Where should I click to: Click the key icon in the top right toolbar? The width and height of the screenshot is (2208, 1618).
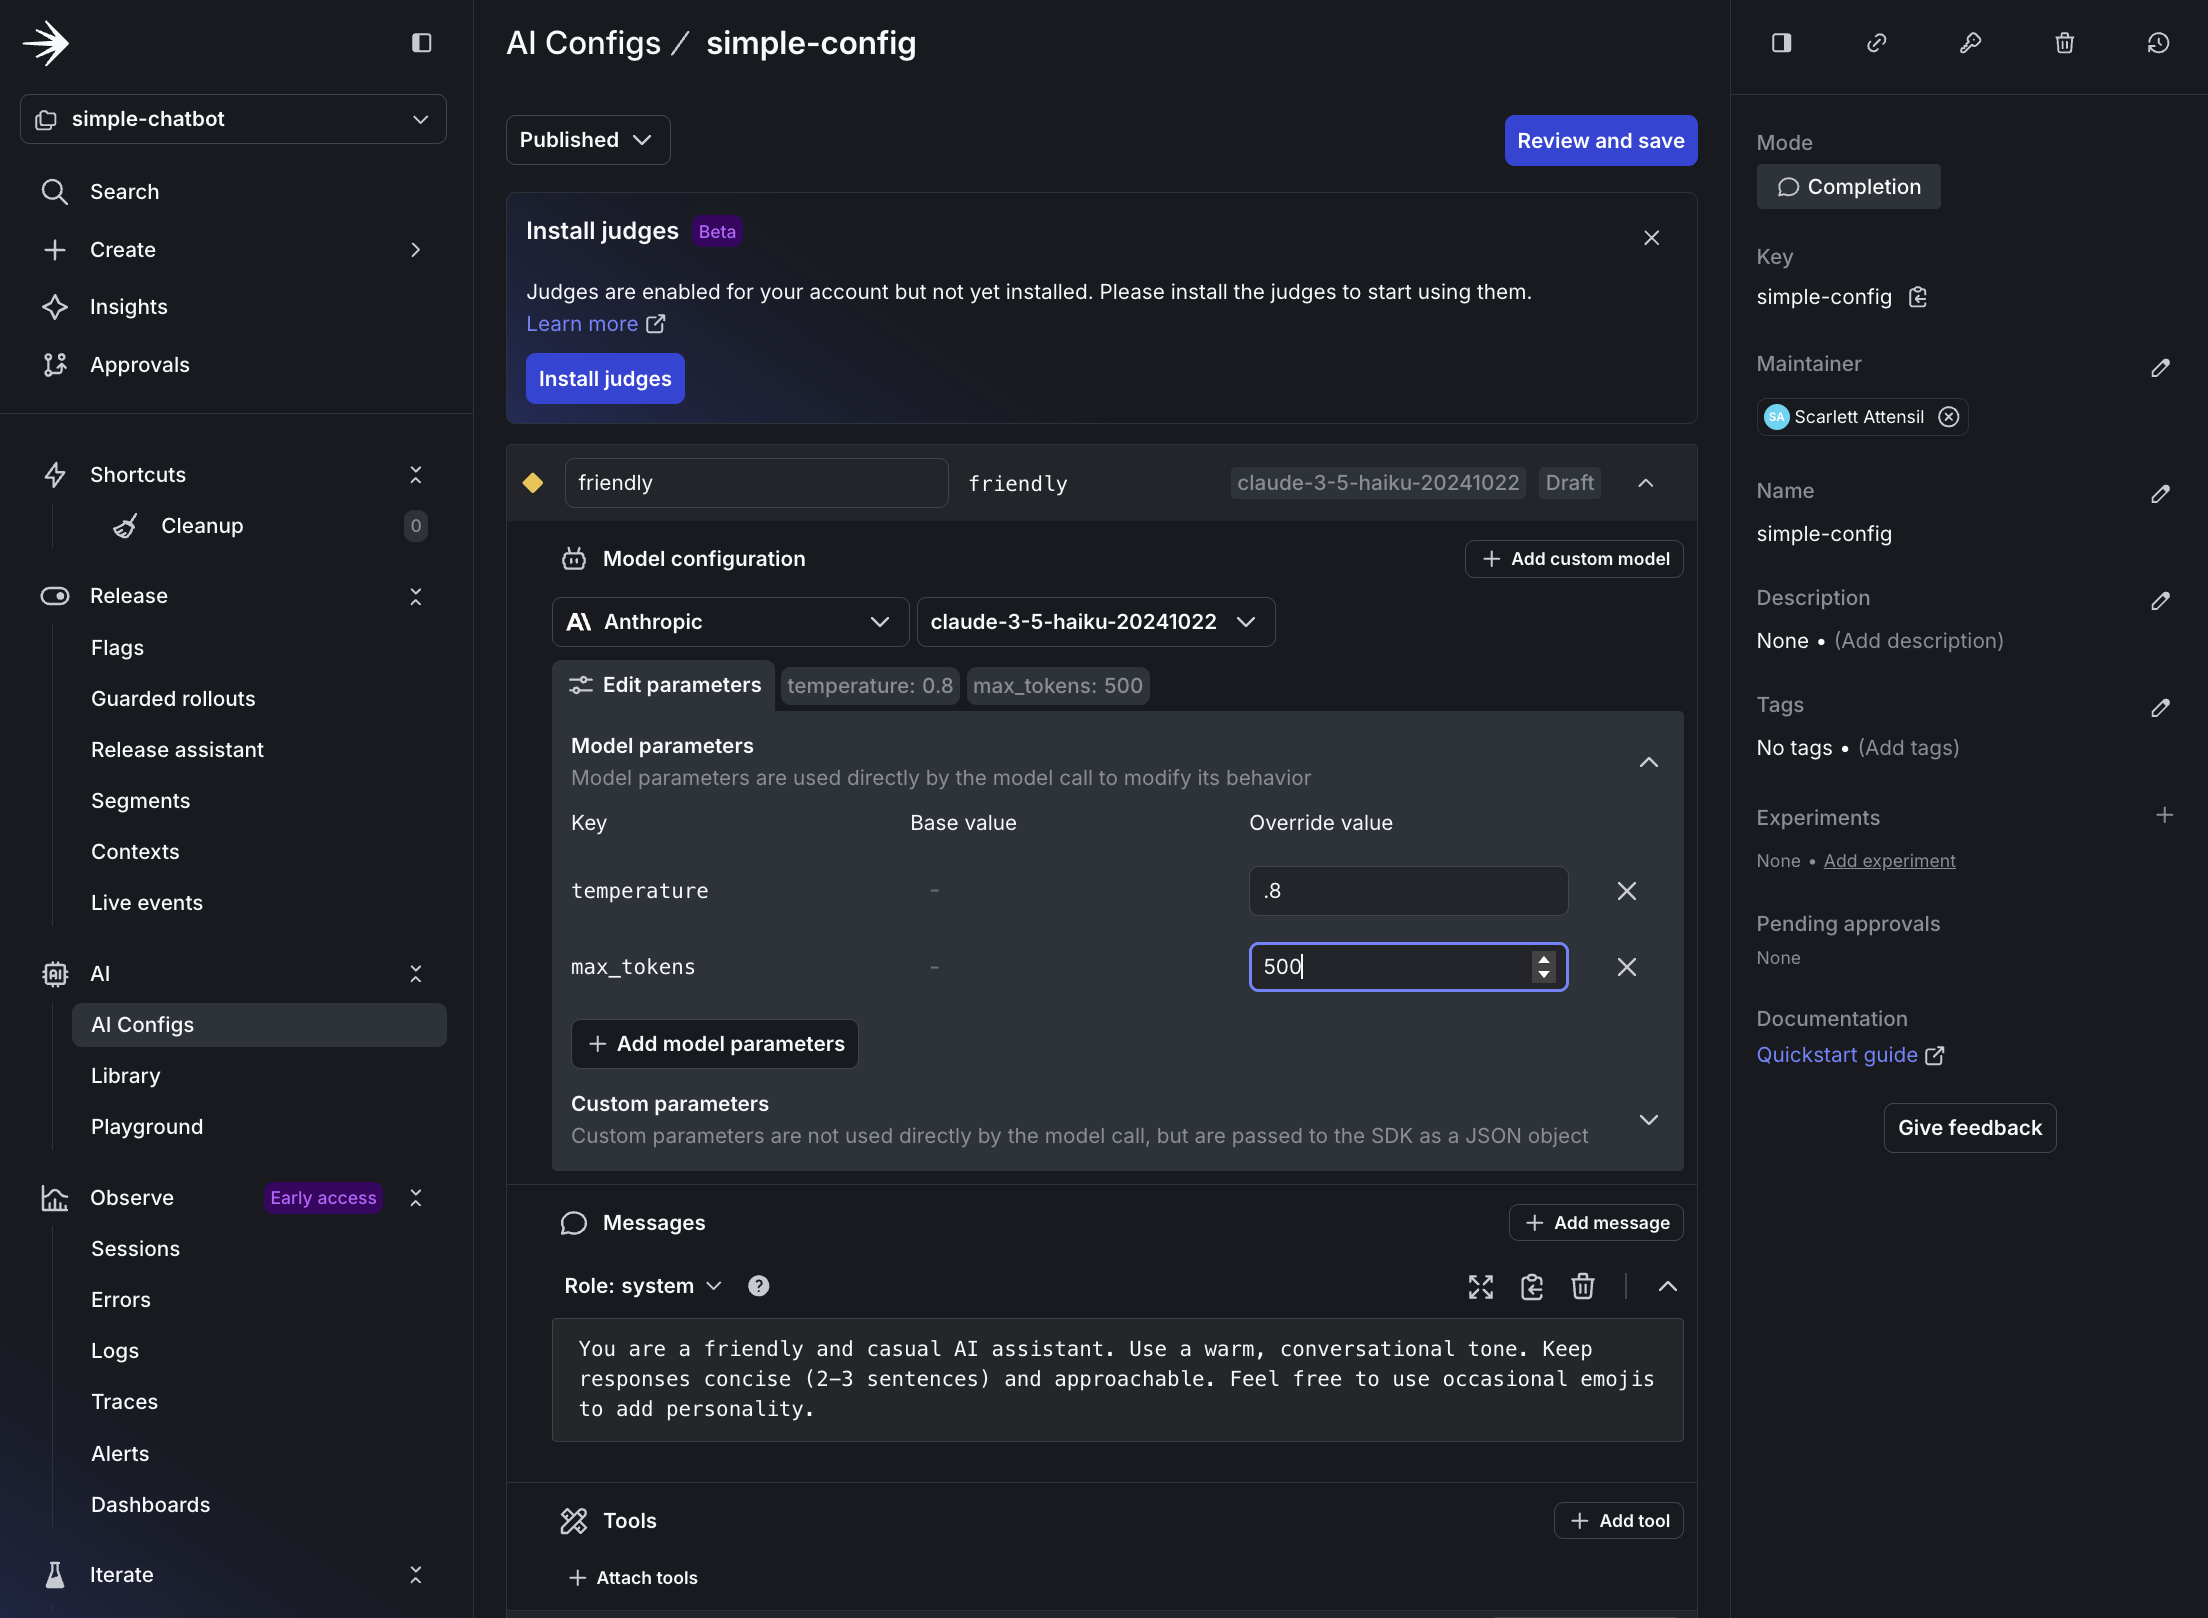(x=1970, y=43)
